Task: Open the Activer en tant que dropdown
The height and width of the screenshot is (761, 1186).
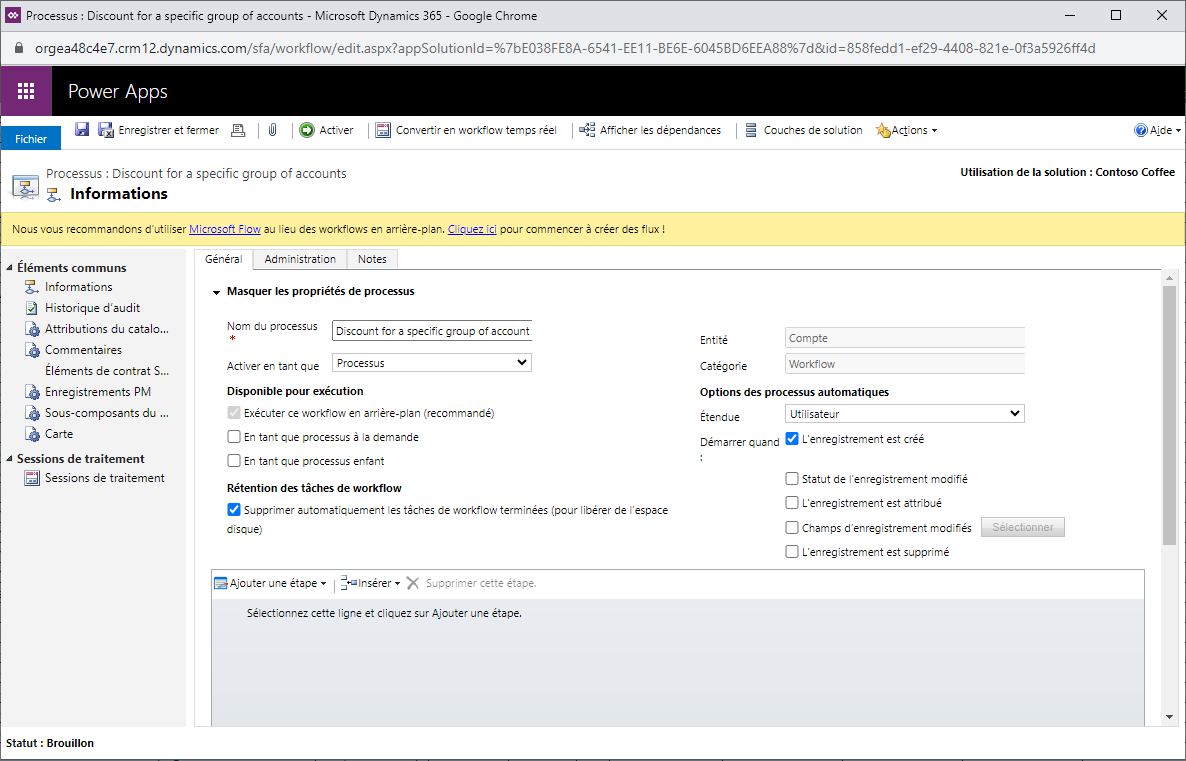Action: tap(430, 361)
